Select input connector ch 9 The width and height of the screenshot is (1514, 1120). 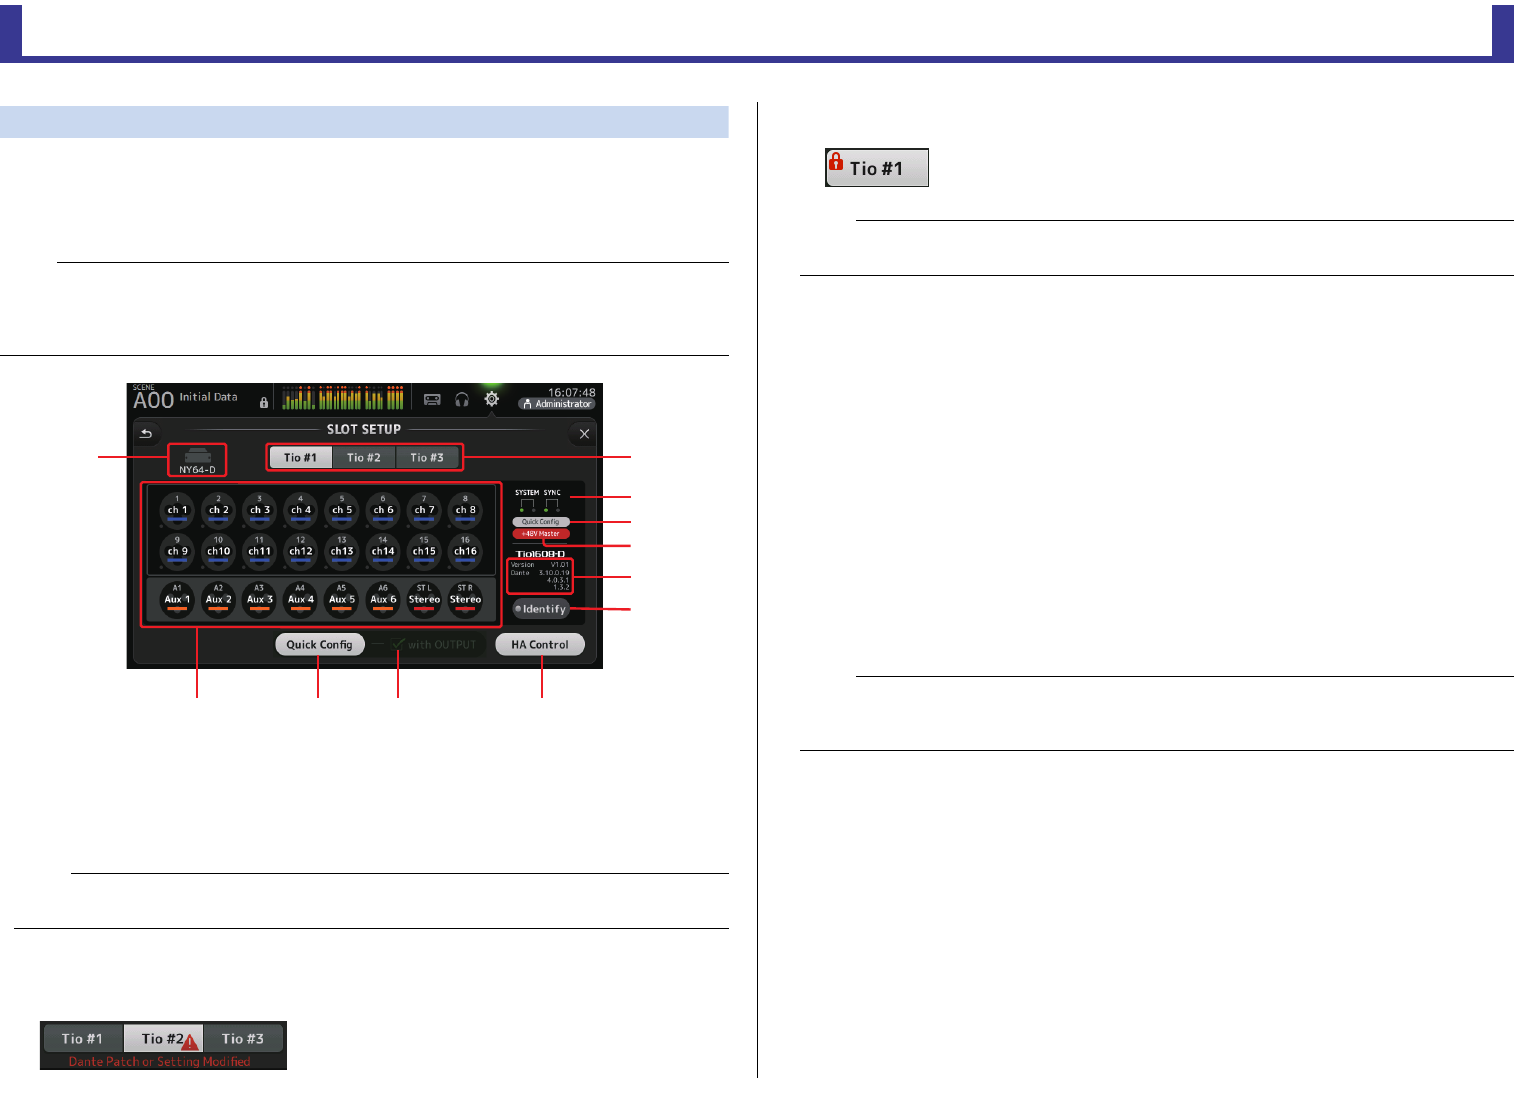point(177,550)
